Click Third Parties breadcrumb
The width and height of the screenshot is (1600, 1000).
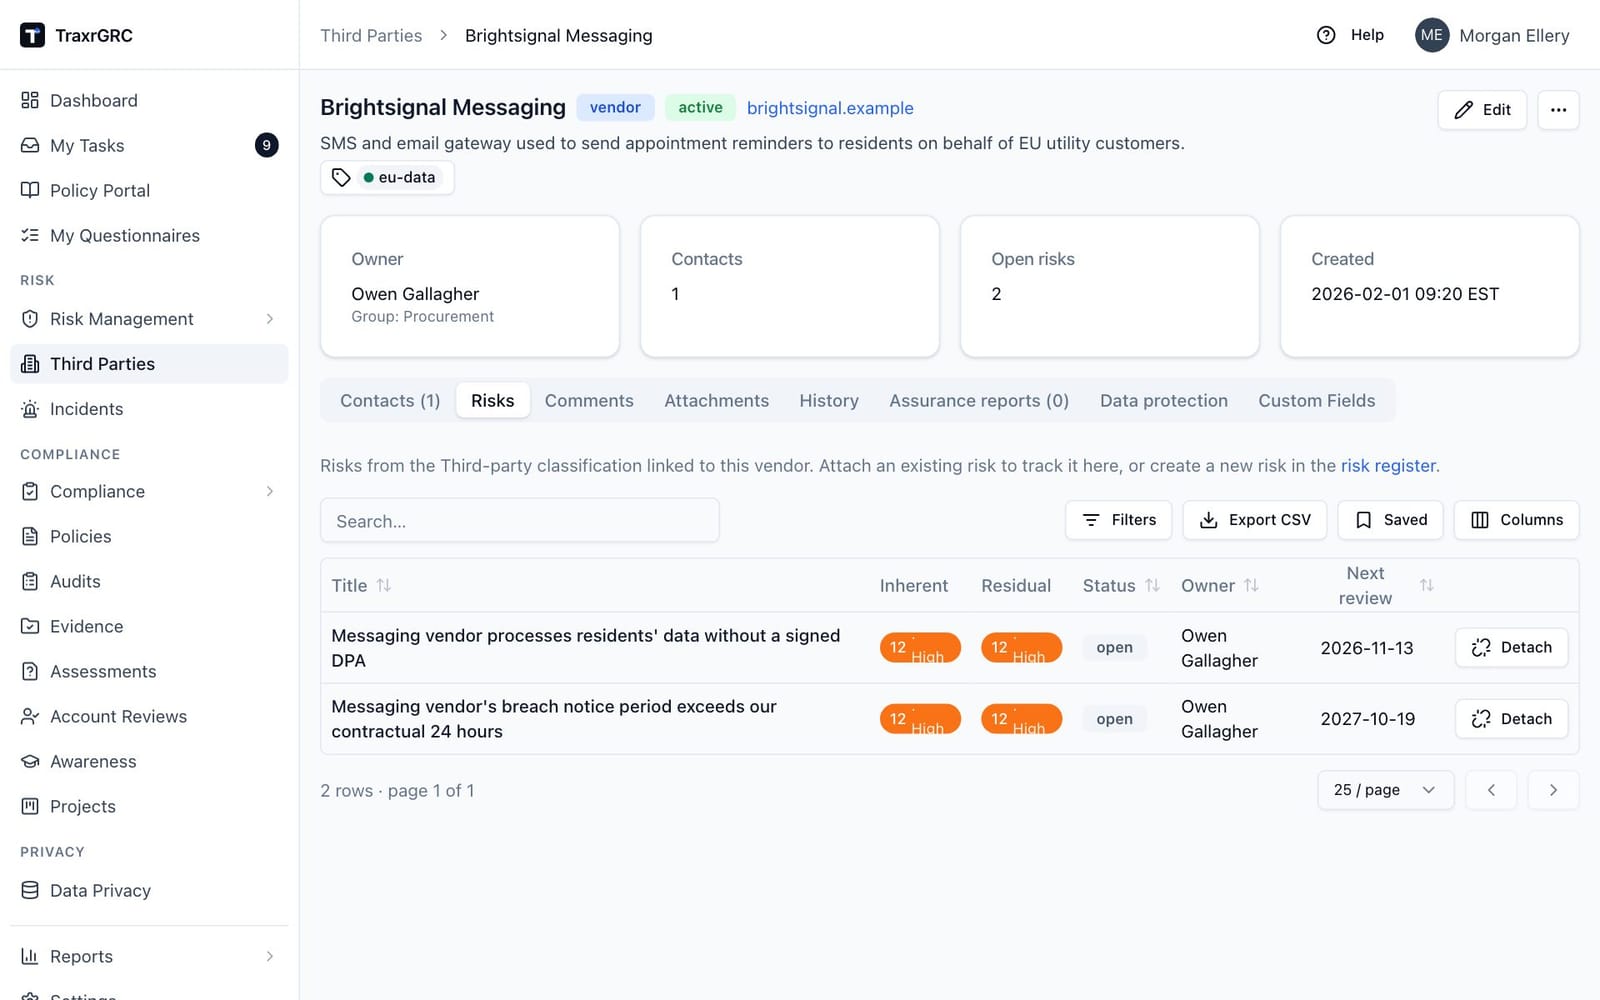pos(371,35)
